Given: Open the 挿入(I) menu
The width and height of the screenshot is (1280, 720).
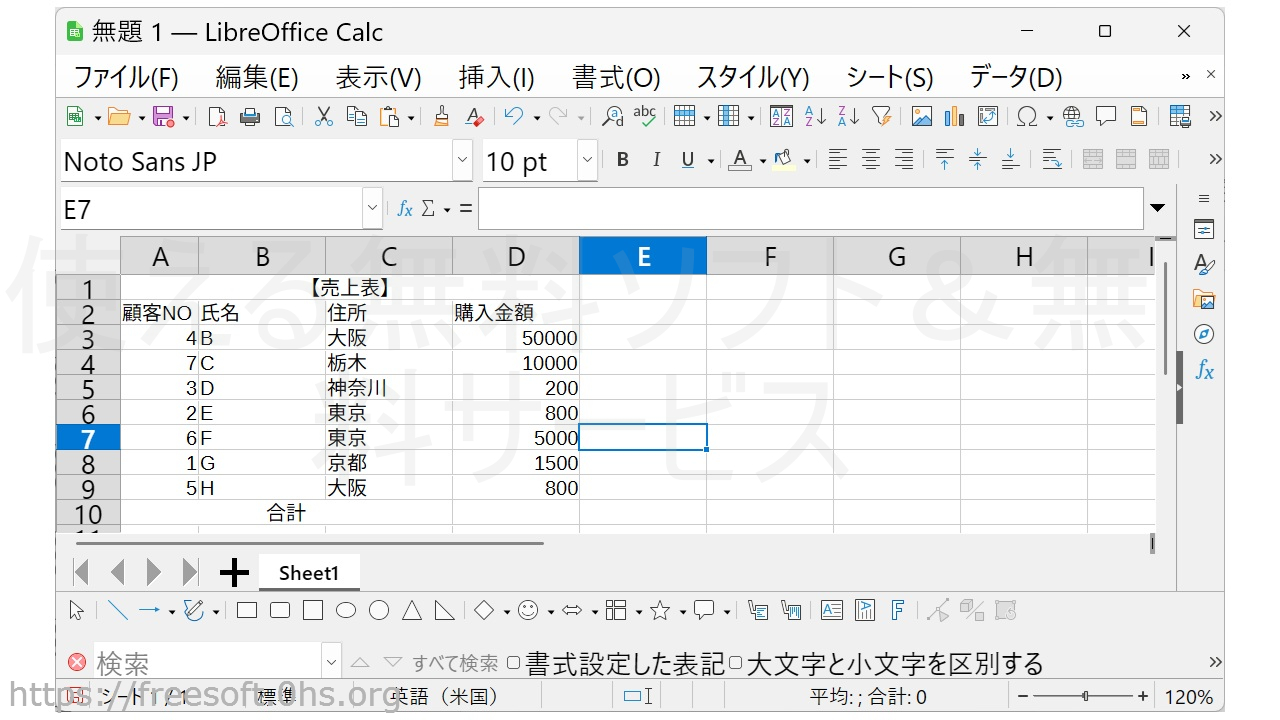Looking at the screenshot, I should [x=496, y=77].
